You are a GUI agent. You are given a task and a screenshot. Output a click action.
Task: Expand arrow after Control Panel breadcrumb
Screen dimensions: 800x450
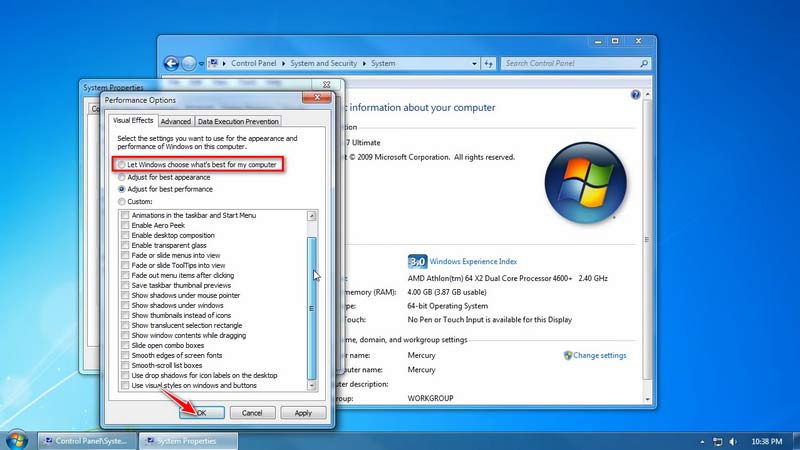284,64
